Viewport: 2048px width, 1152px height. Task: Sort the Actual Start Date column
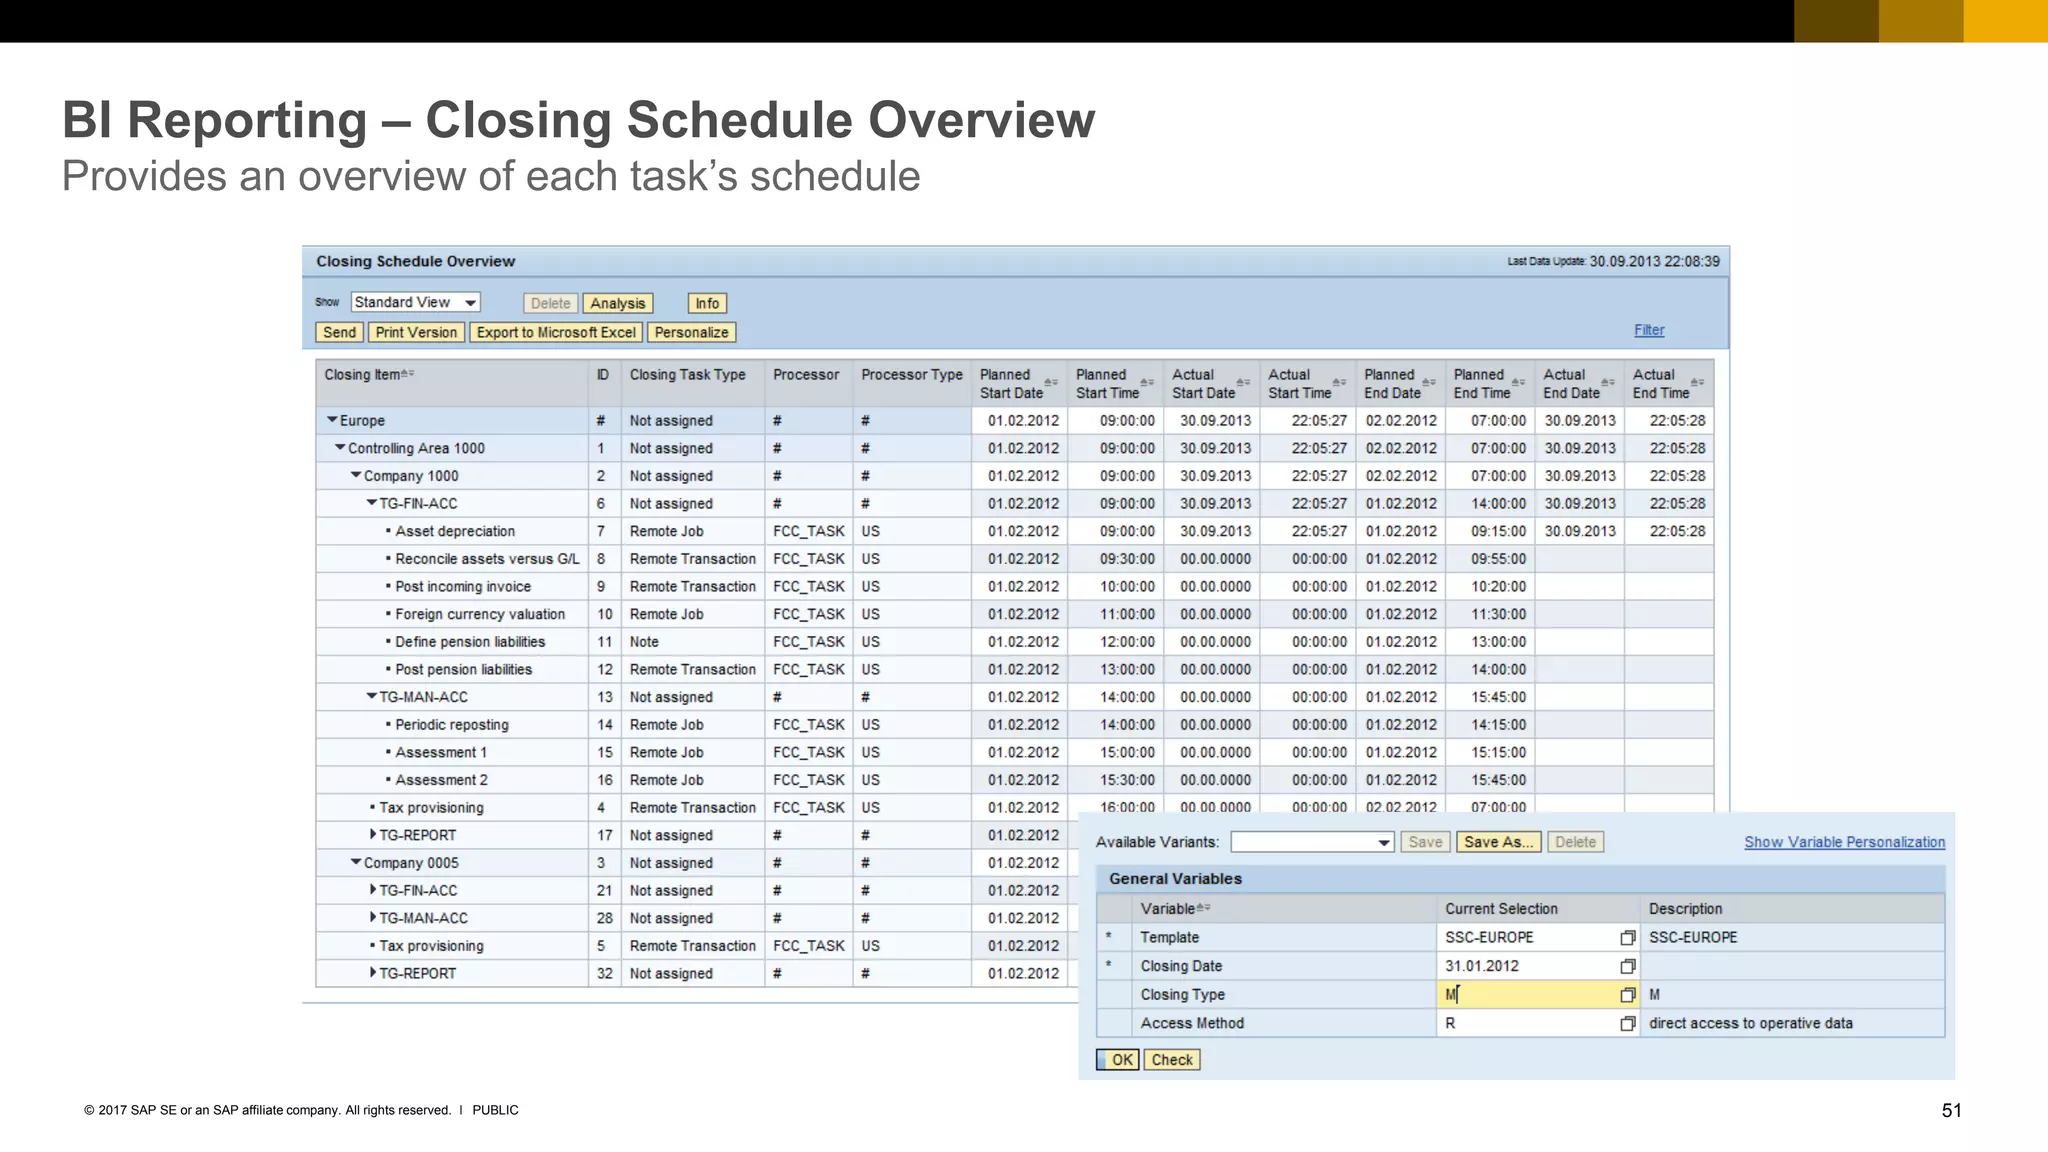pos(1243,383)
